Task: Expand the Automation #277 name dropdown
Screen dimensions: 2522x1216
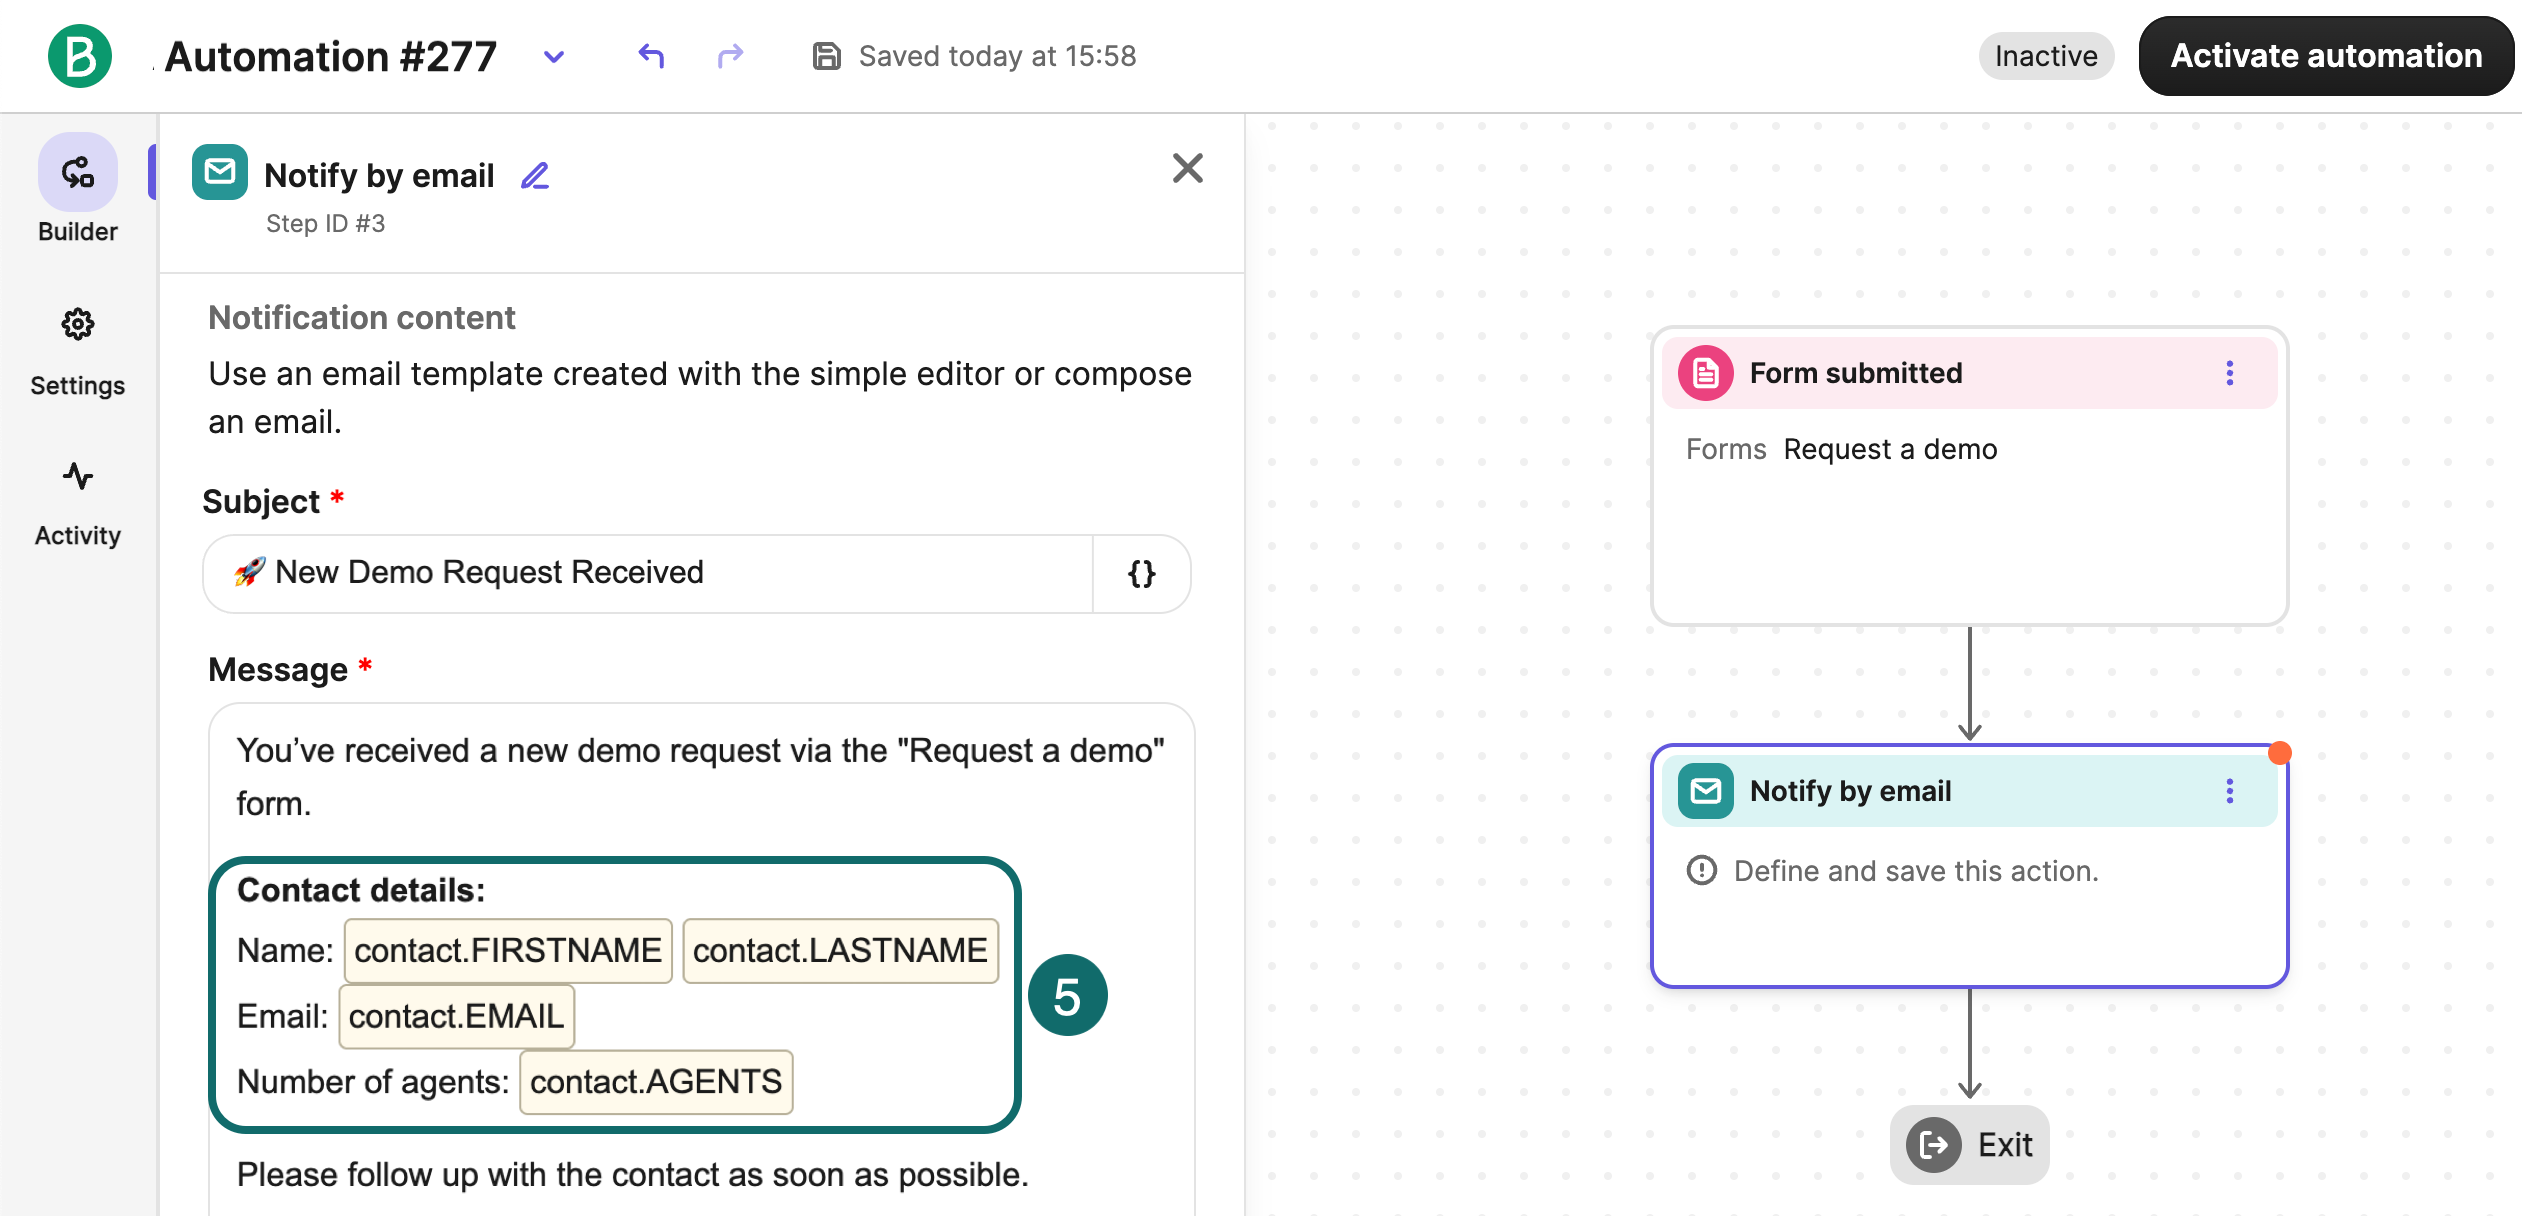Action: pyautogui.click(x=554, y=57)
